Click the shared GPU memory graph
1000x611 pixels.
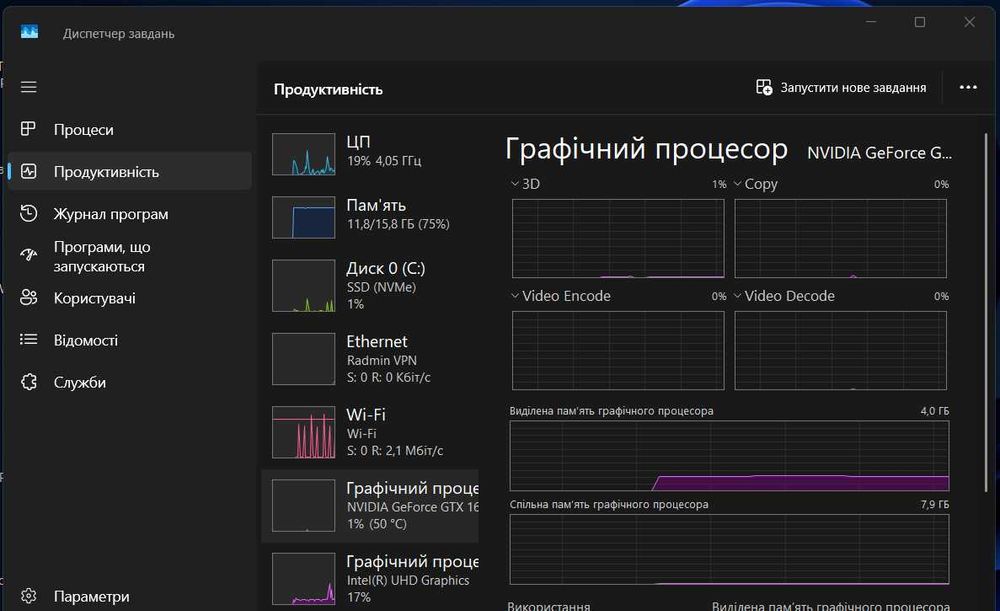729,549
